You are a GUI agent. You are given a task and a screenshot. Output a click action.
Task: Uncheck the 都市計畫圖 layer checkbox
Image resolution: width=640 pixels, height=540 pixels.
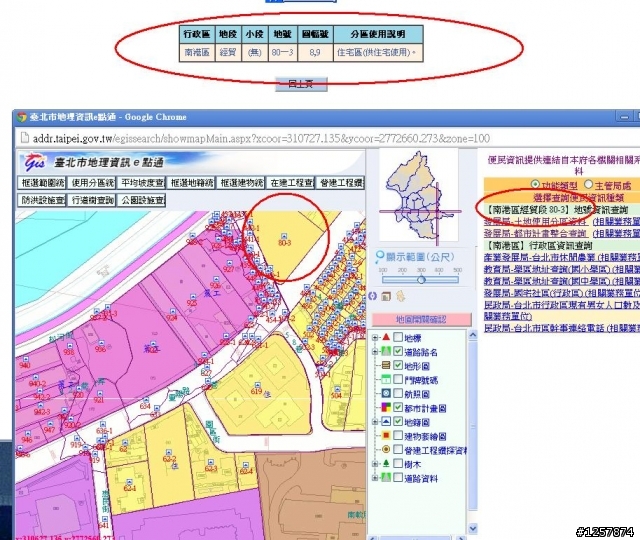point(398,407)
